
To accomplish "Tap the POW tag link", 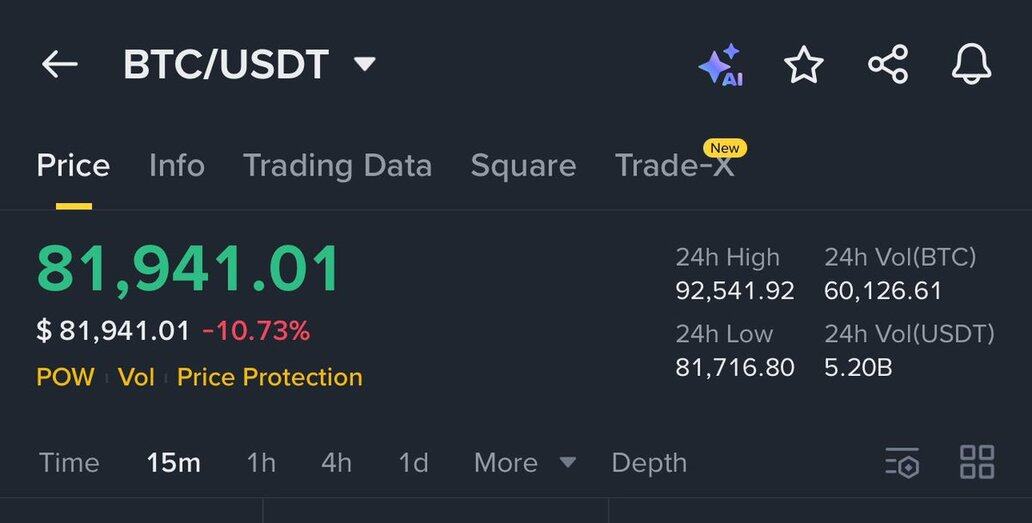I will coord(65,378).
